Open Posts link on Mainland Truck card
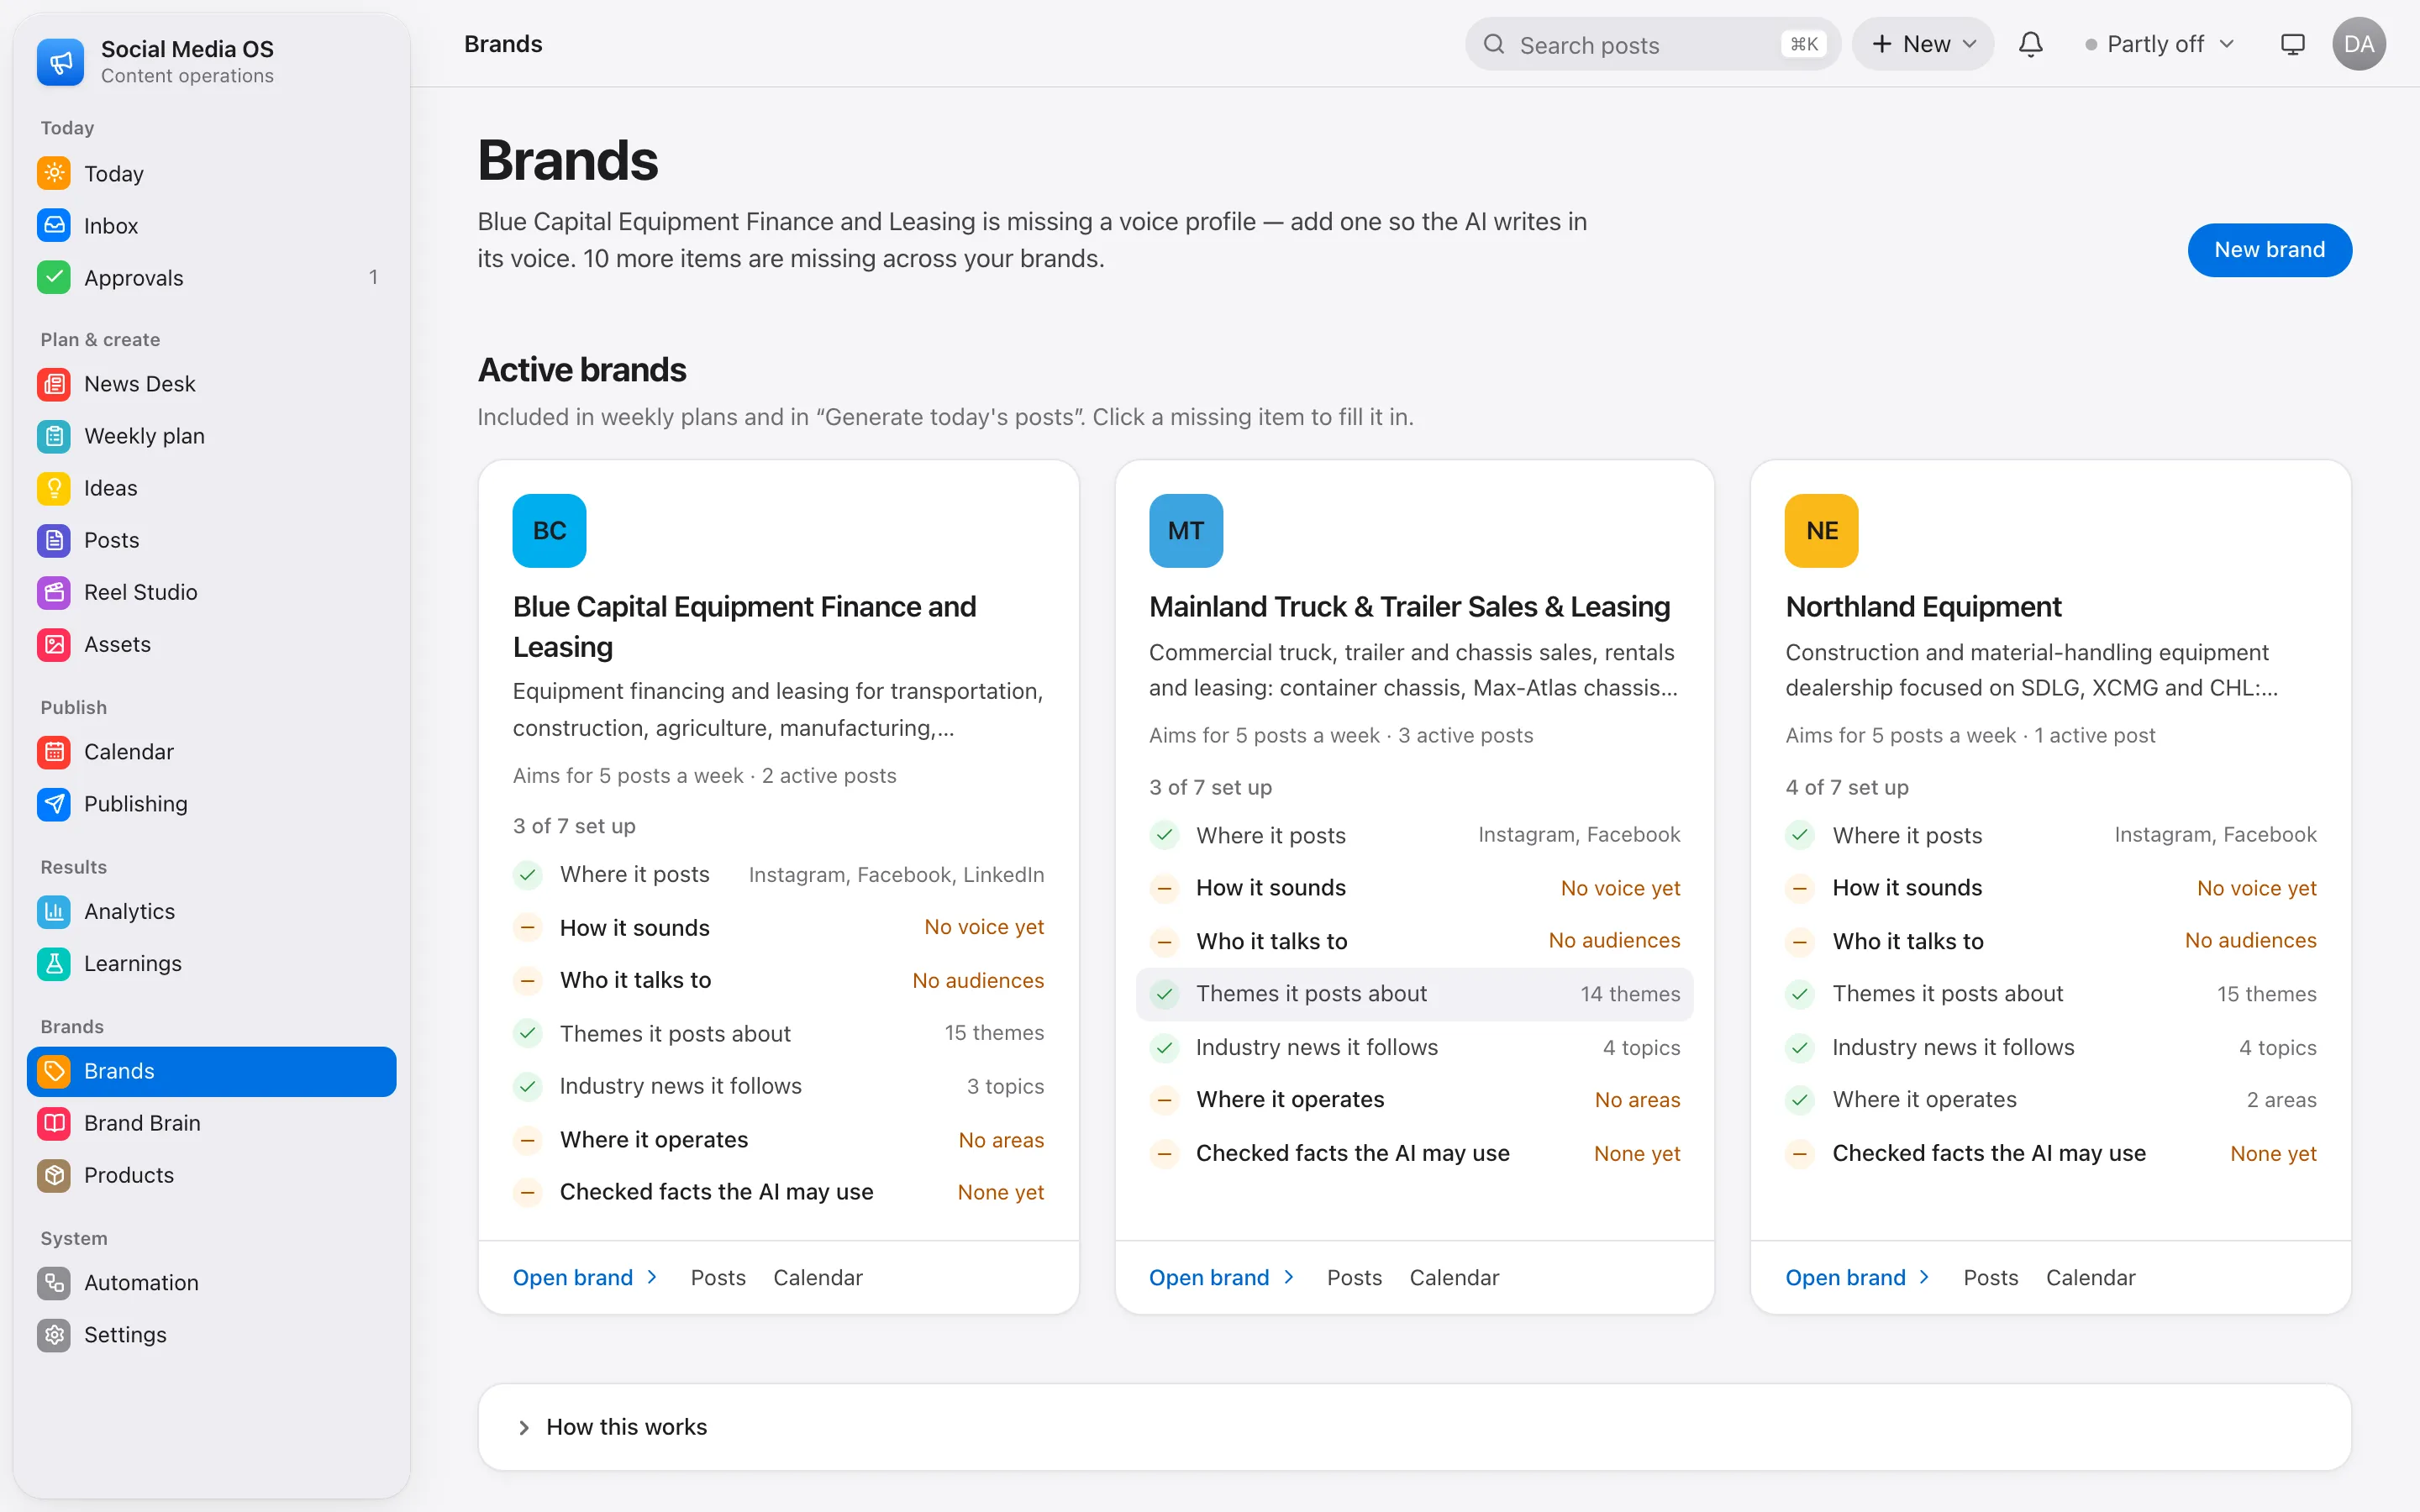This screenshot has width=2420, height=1512. 1354,1277
